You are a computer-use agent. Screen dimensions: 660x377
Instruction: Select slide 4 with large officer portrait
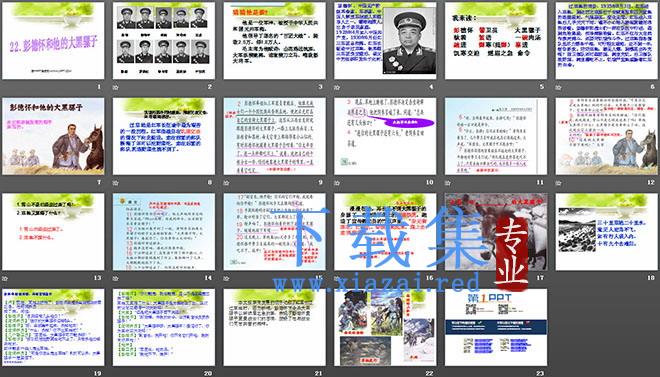click(x=385, y=41)
